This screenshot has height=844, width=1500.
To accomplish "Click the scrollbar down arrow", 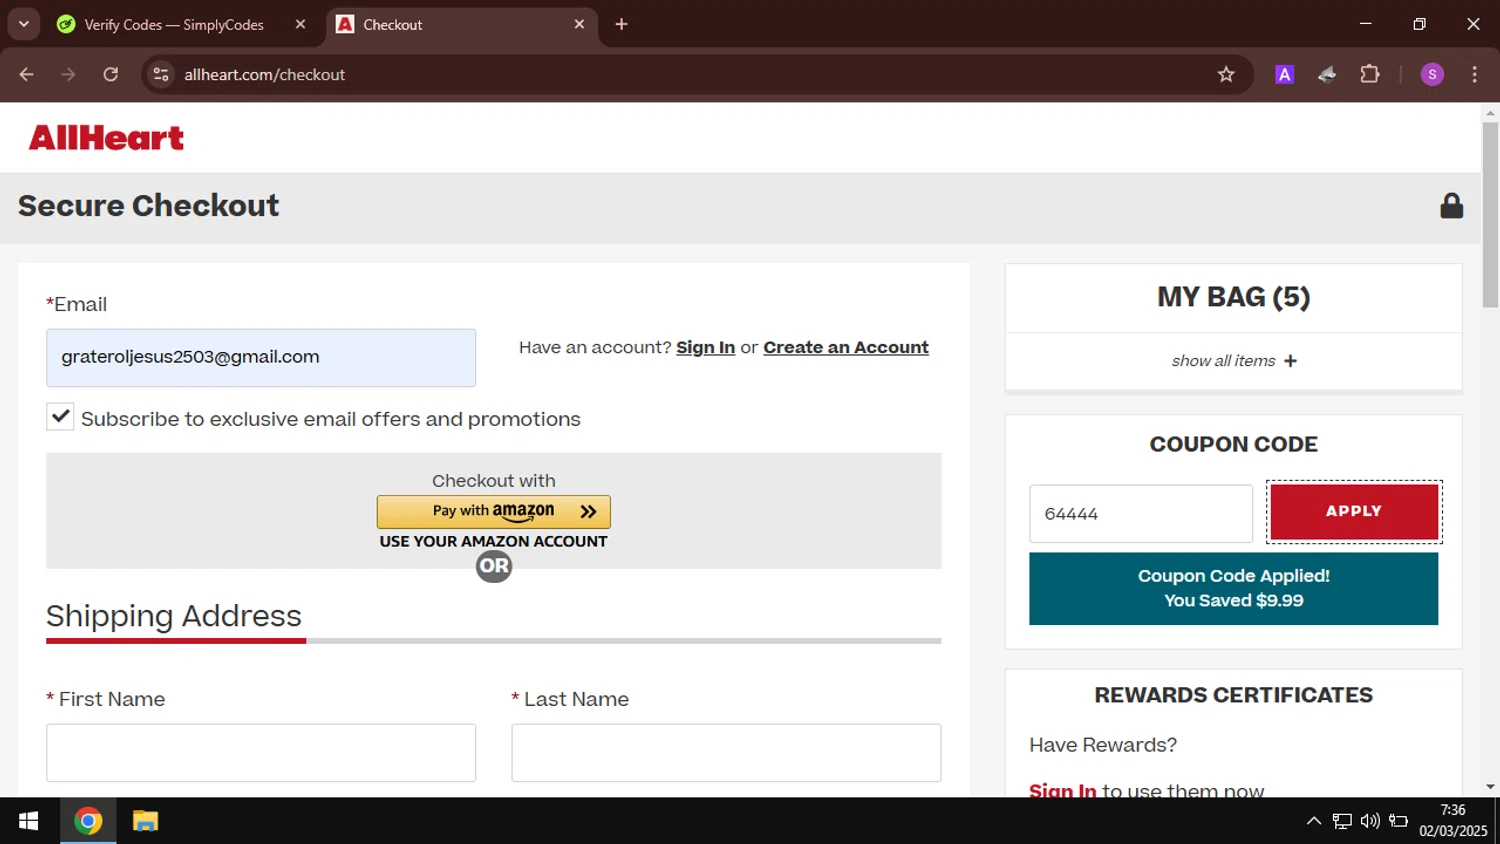I will click(1490, 787).
